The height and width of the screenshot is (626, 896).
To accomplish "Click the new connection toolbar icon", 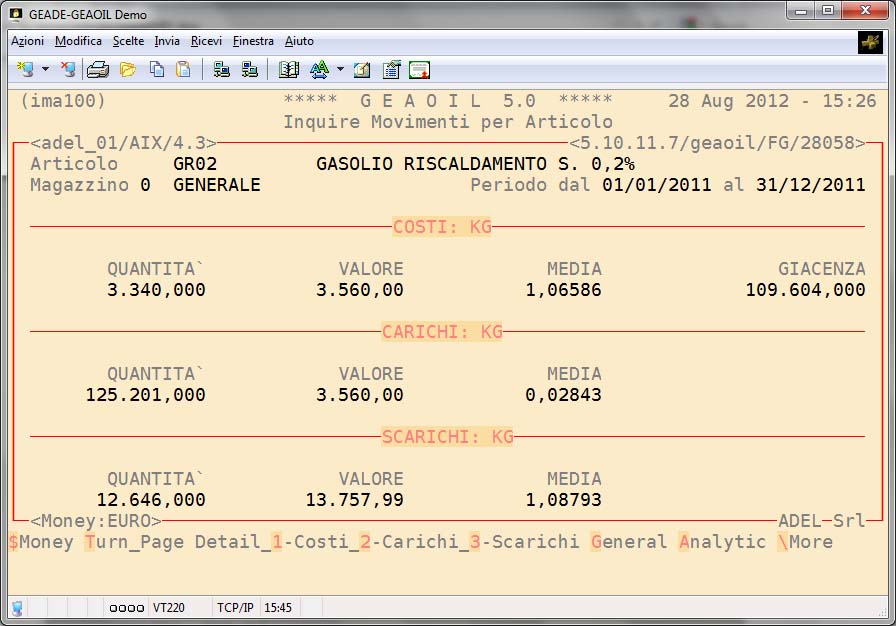I will 24,70.
